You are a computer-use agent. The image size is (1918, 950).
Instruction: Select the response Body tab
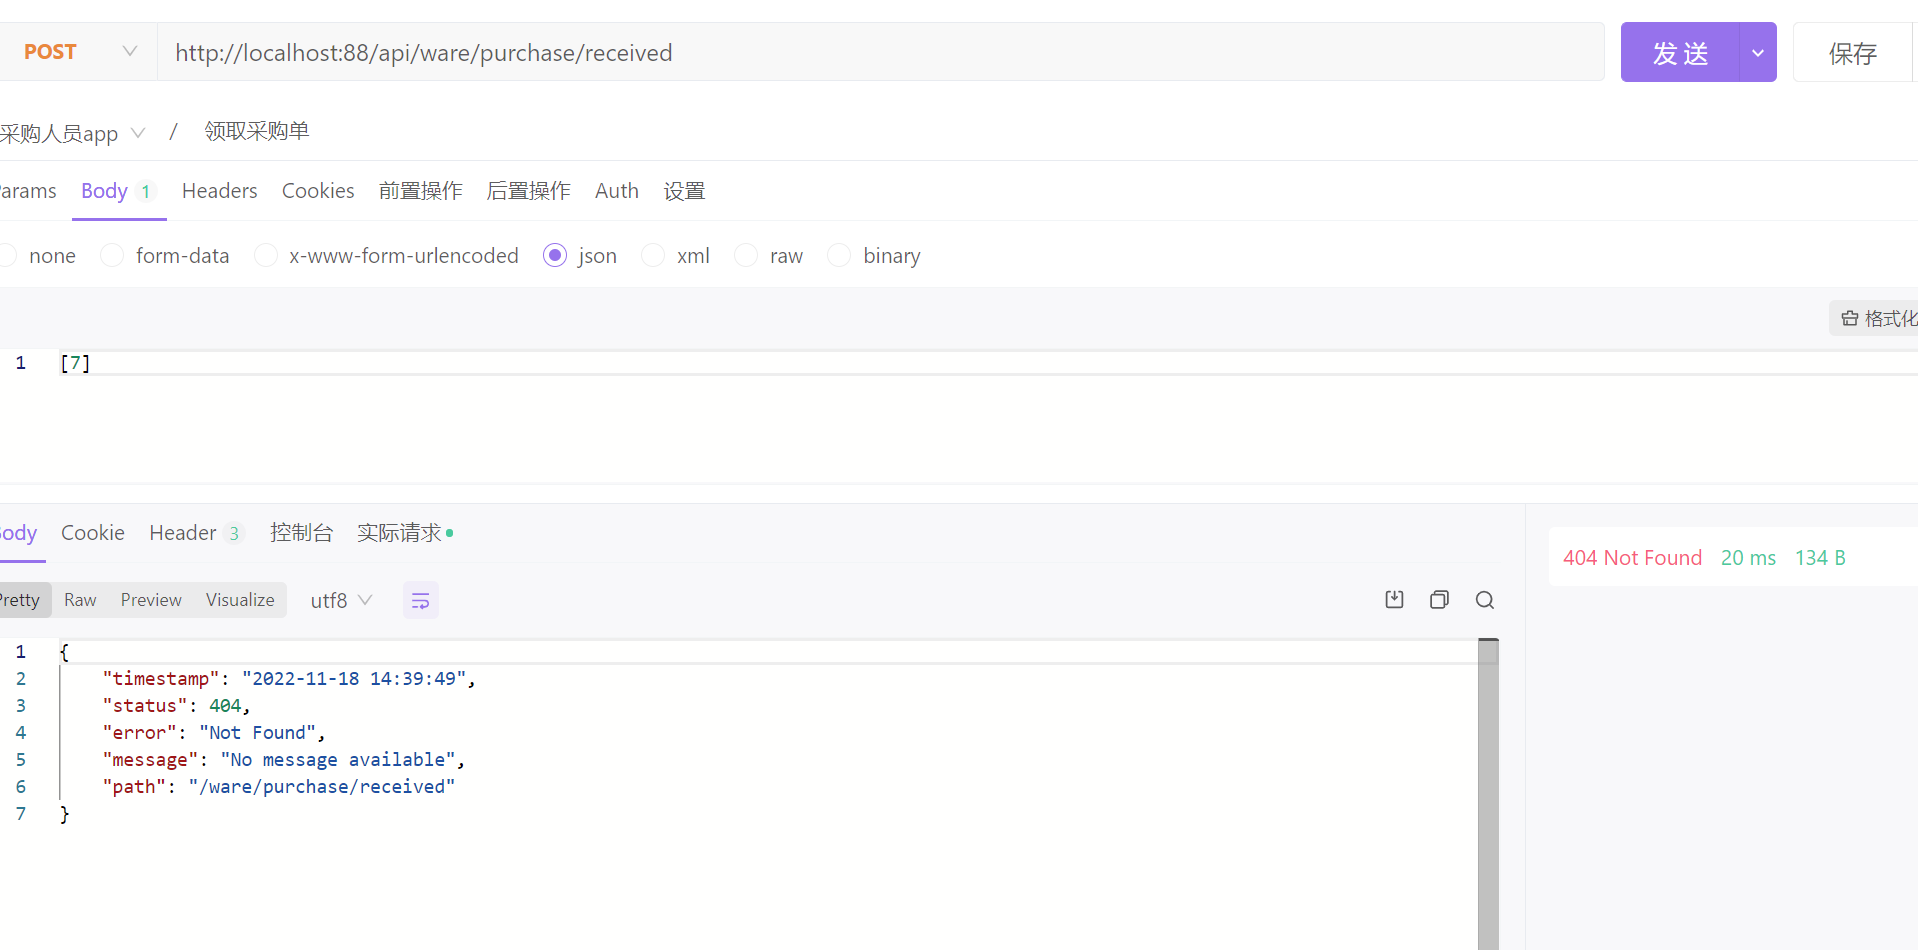[19, 533]
